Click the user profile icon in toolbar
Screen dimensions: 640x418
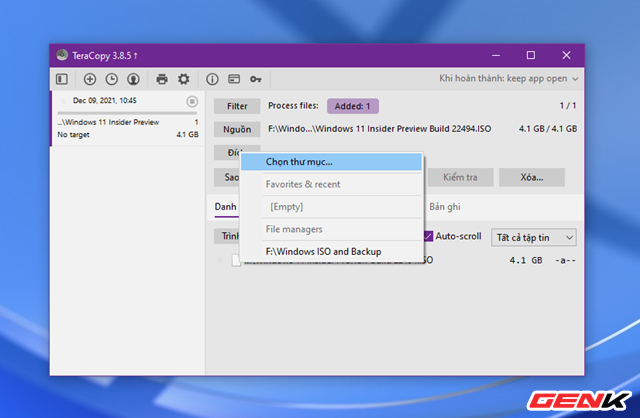133,79
